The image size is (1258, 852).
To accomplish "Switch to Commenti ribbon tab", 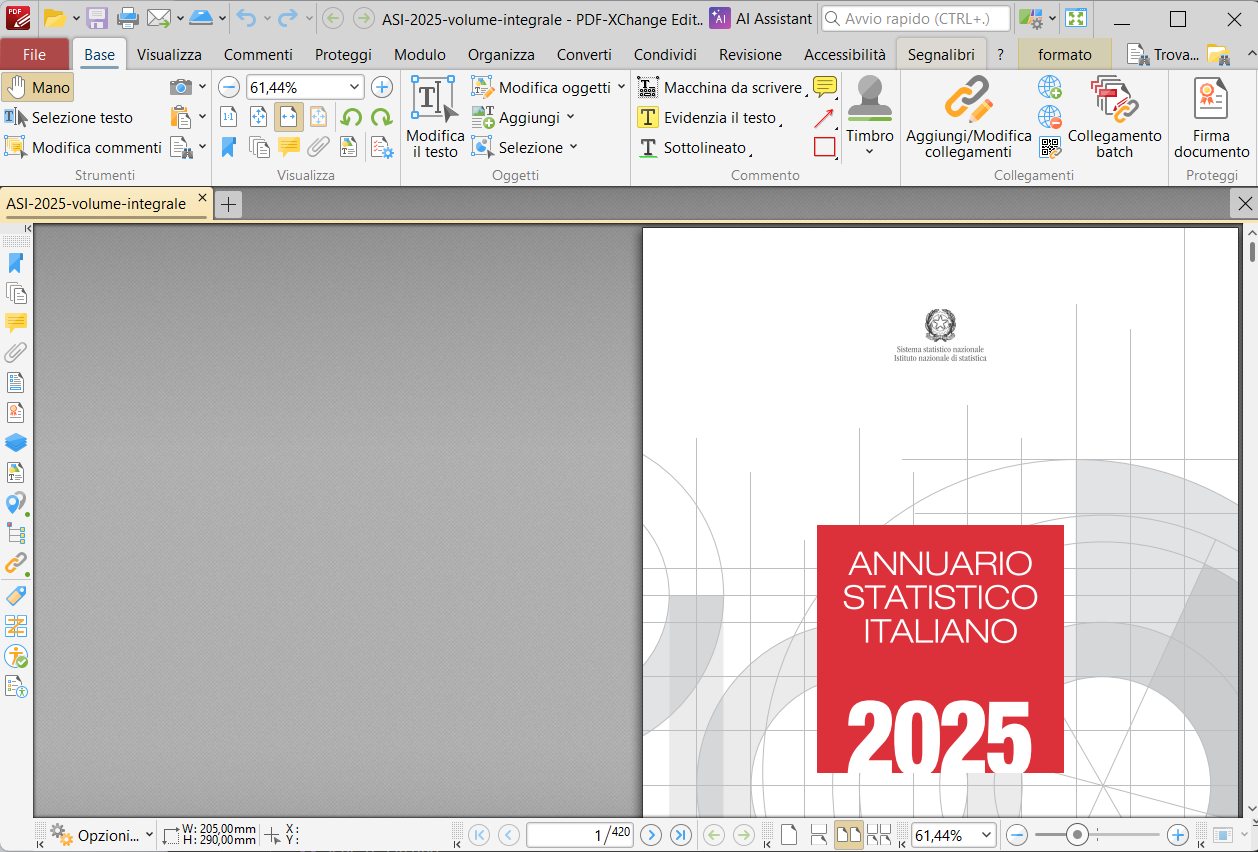I will (258, 54).
